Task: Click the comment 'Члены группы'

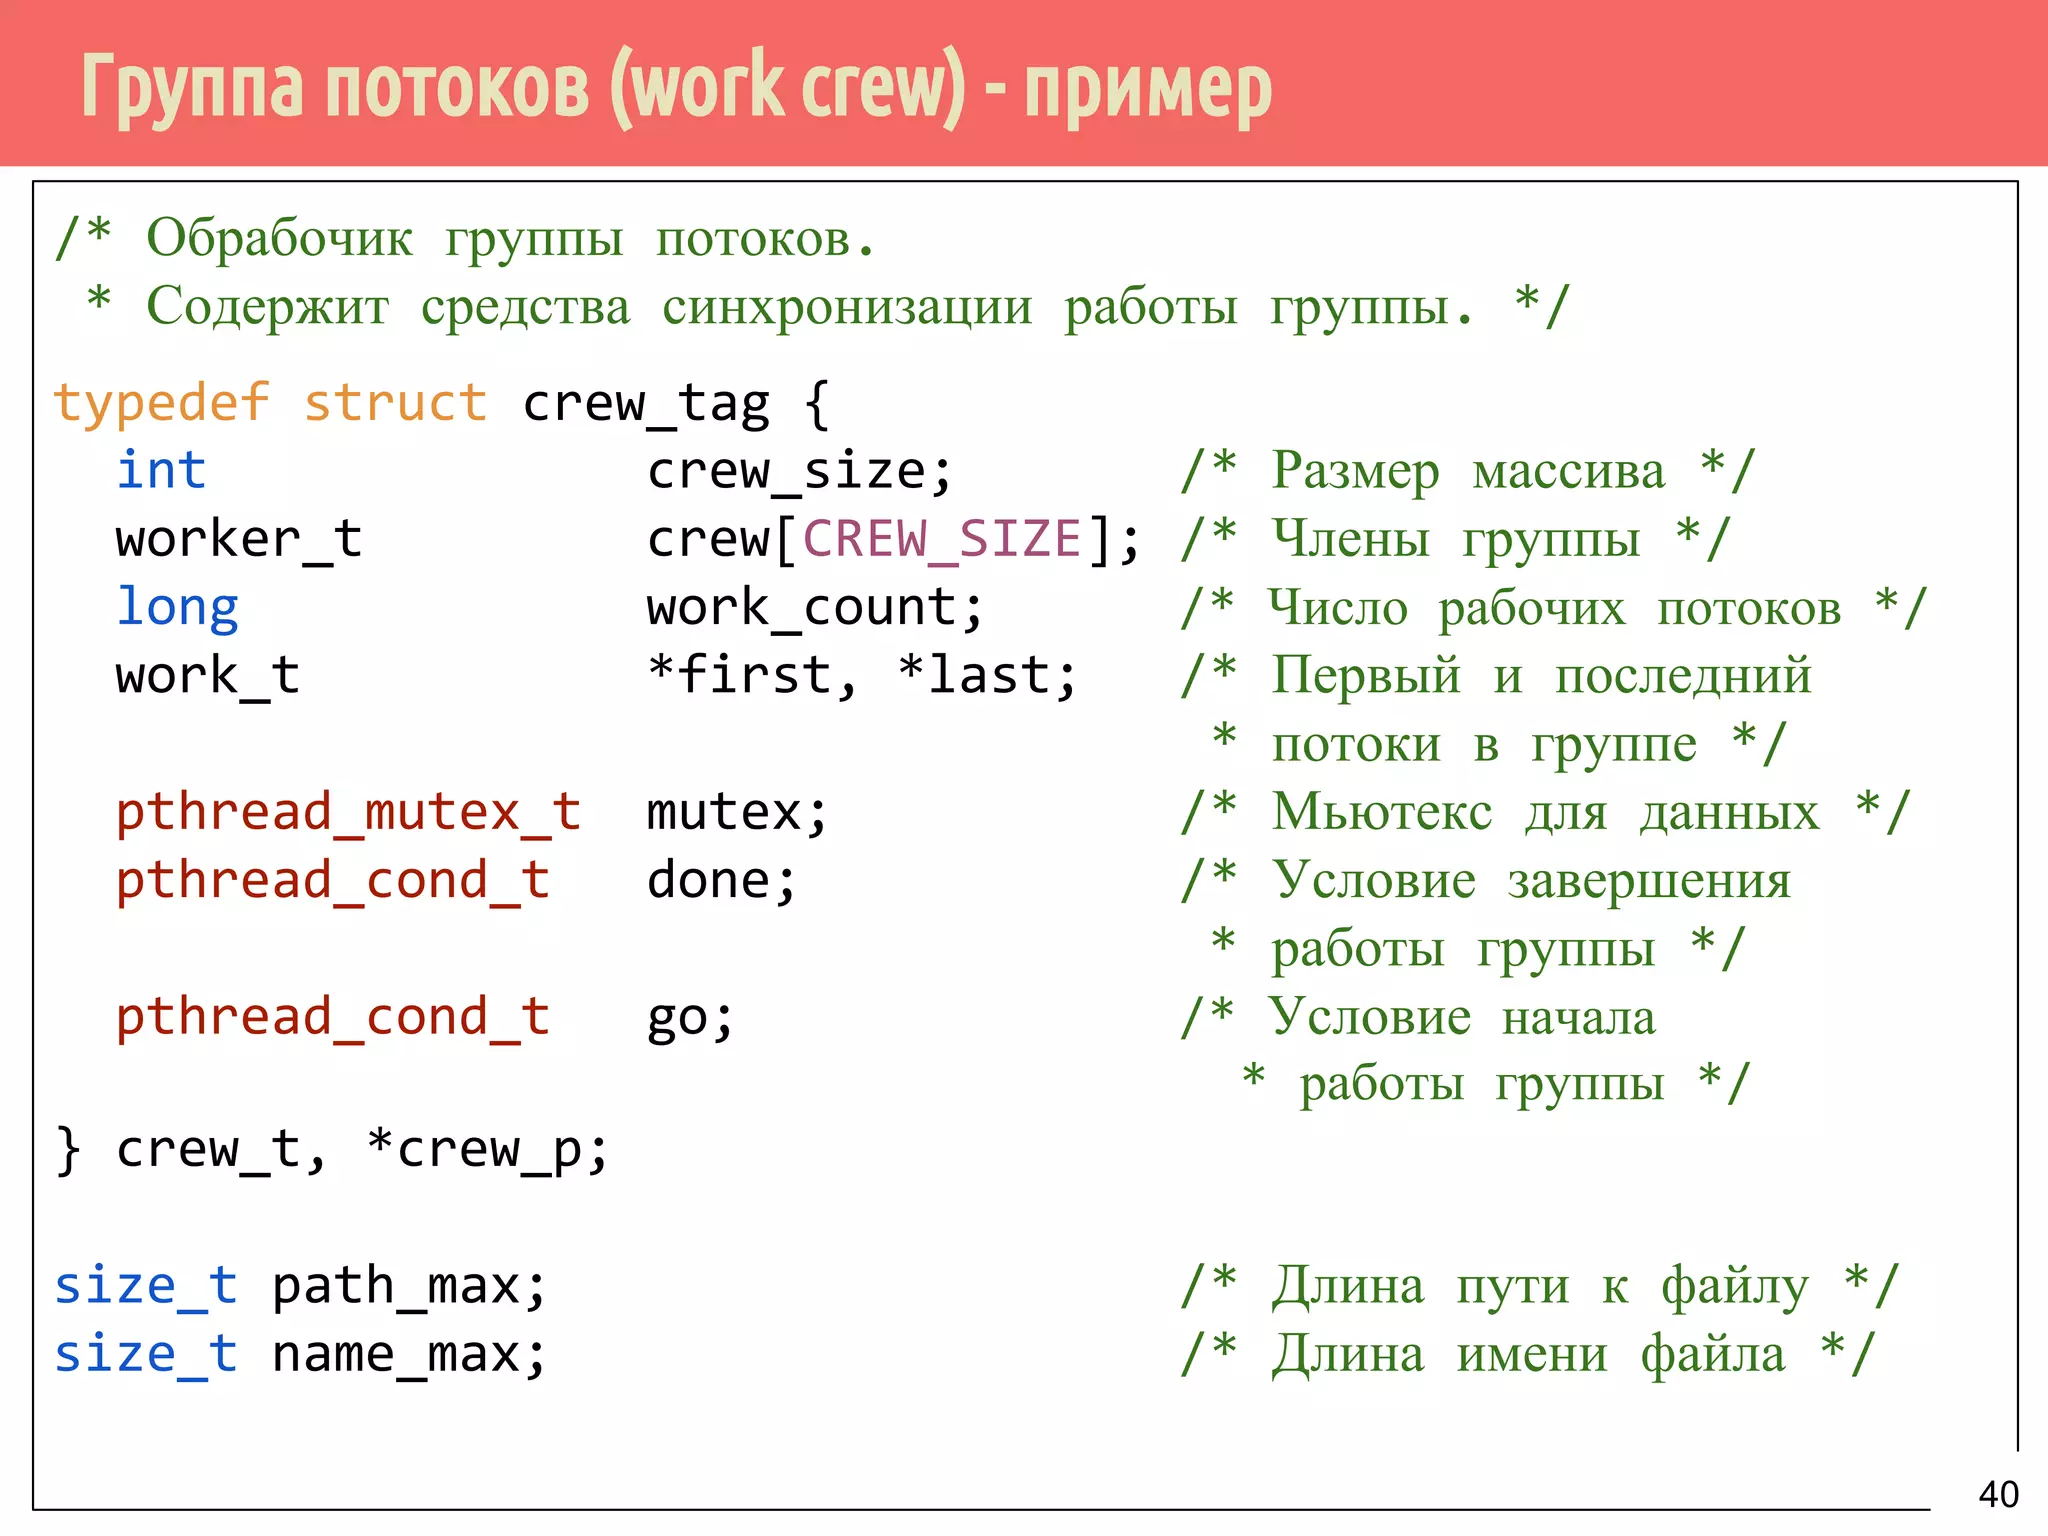Action: [x=1455, y=539]
